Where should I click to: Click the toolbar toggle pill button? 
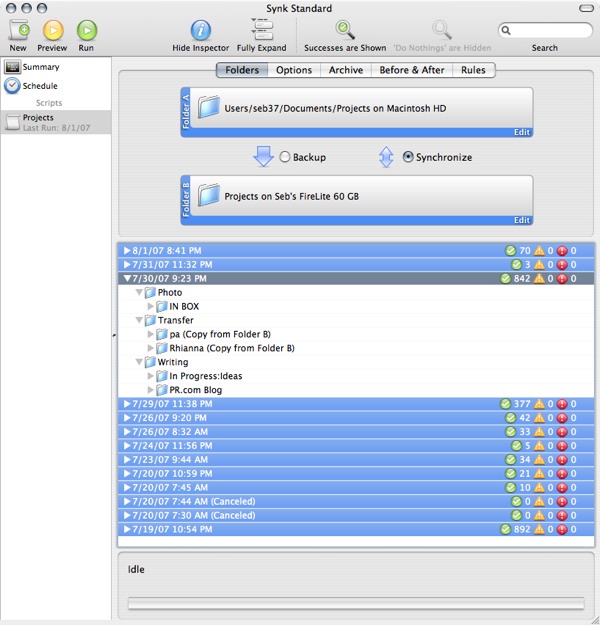[586, 8]
